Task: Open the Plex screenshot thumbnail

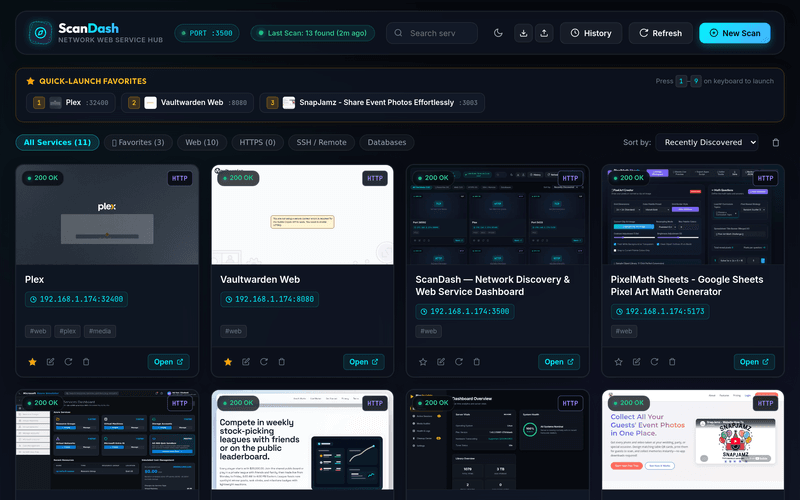Action: (107, 215)
